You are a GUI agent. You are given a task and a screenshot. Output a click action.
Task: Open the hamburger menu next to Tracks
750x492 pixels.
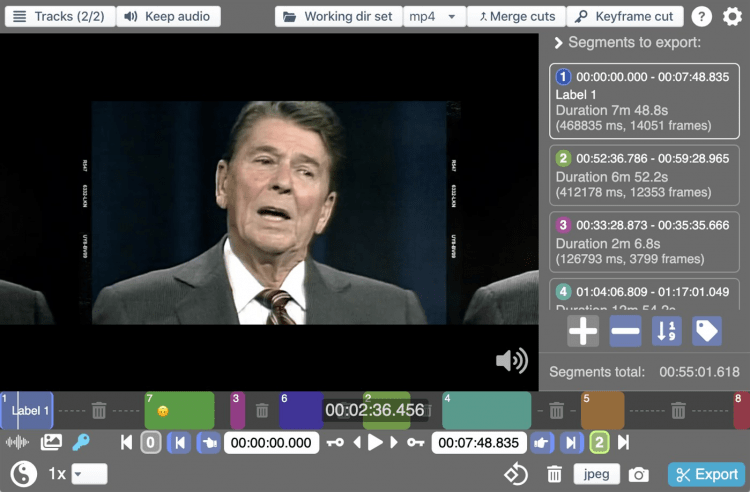tap(19, 17)
